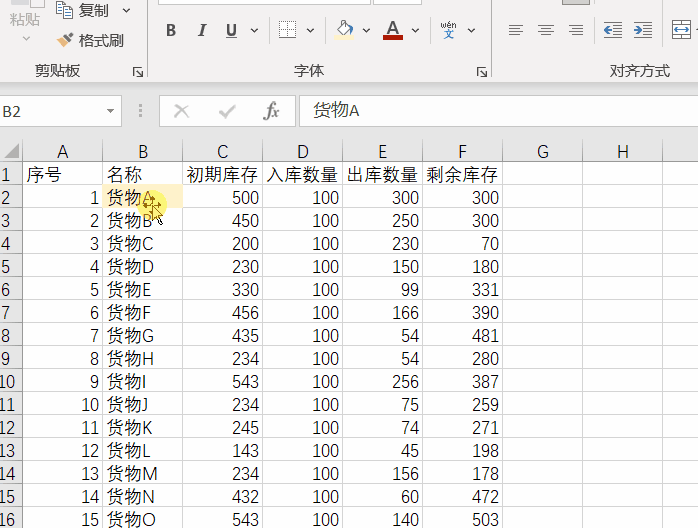
Task: Open underline style dropdown arrow
Action: pos(254,31)
